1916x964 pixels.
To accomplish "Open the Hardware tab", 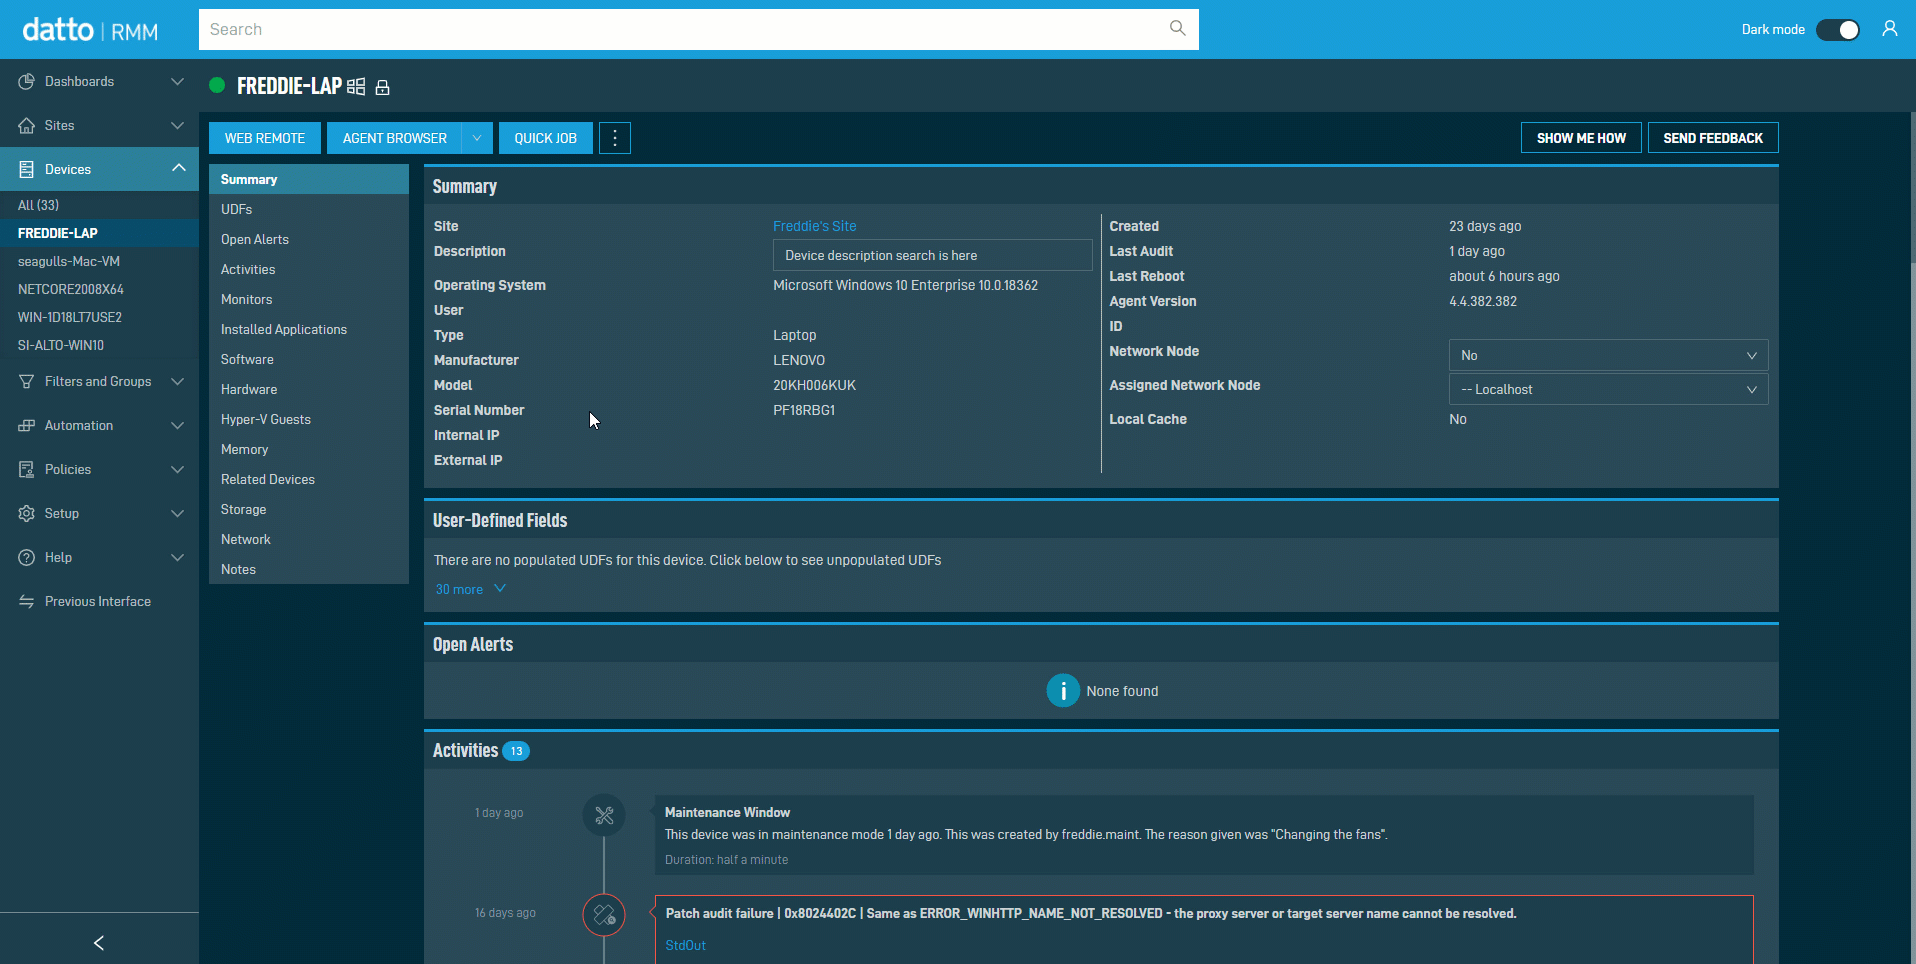I will (x=309, y=389).
